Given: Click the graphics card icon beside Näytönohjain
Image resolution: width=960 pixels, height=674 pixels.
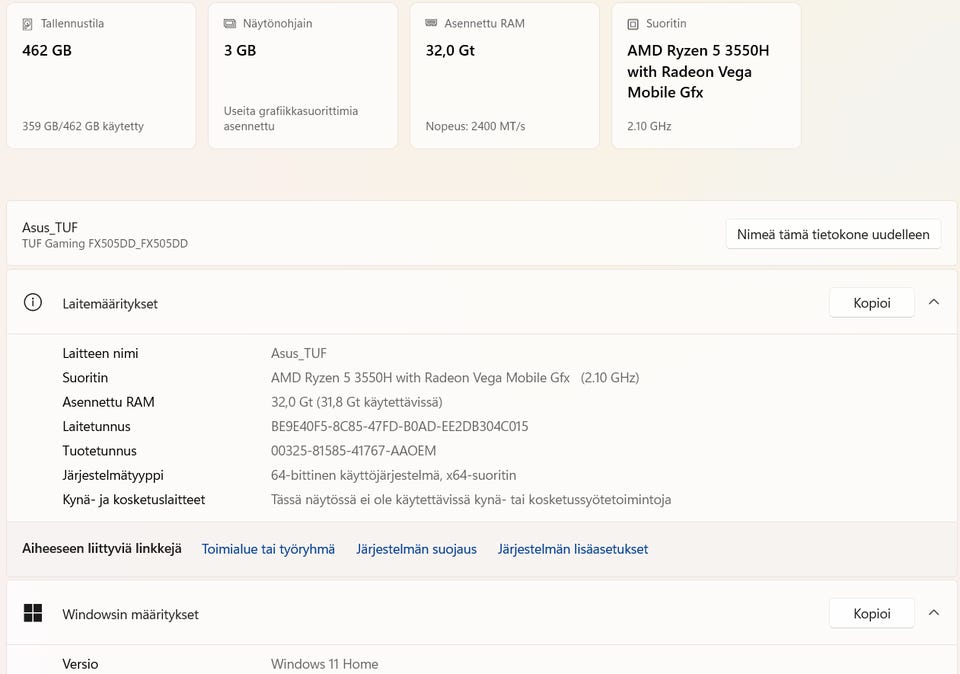Looking at the screenshot, I should pyautogui.click(x=230, y=23).
